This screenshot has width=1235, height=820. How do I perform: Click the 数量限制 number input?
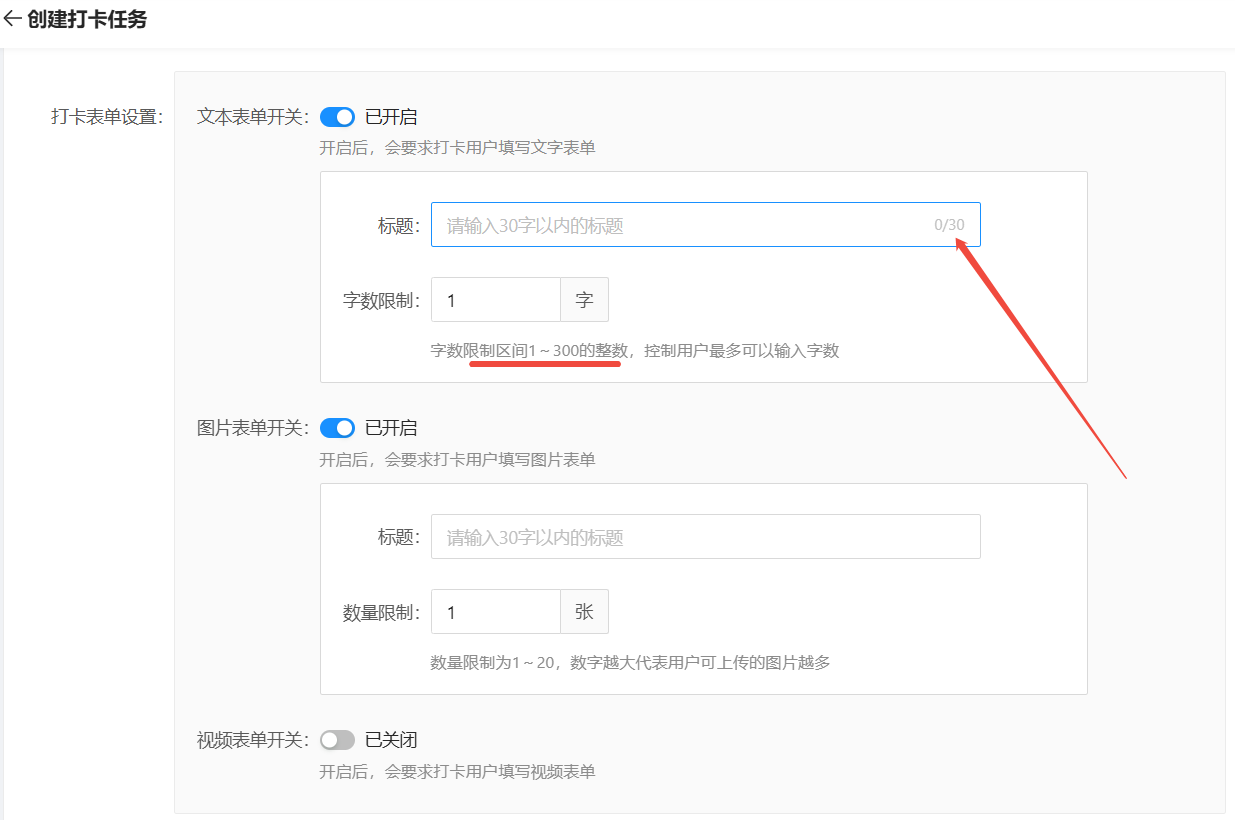pos(495,612)
